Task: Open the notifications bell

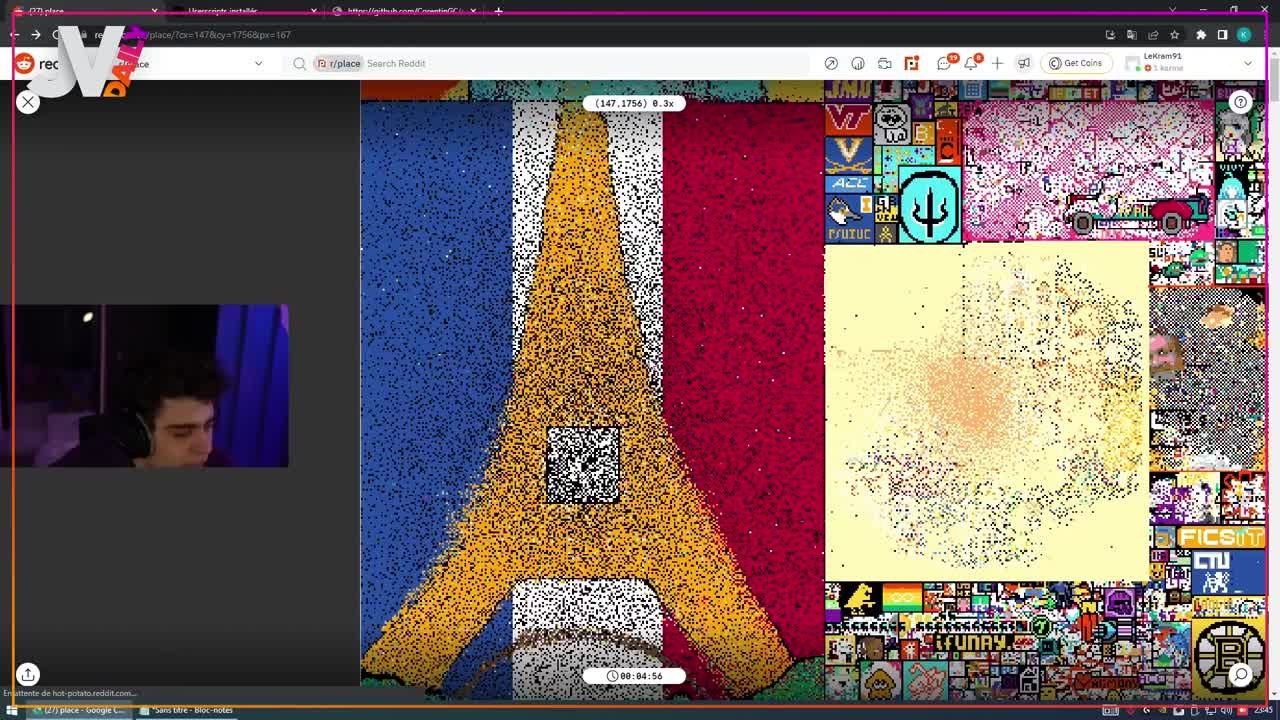Action: click(x=971, y=63)
